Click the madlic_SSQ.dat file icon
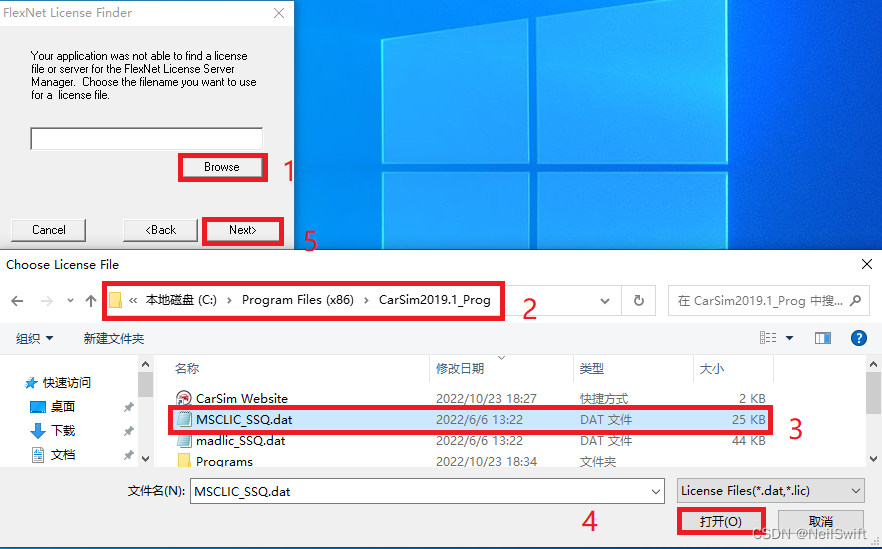The image size is (882, 549). click(x=184, y=440)
